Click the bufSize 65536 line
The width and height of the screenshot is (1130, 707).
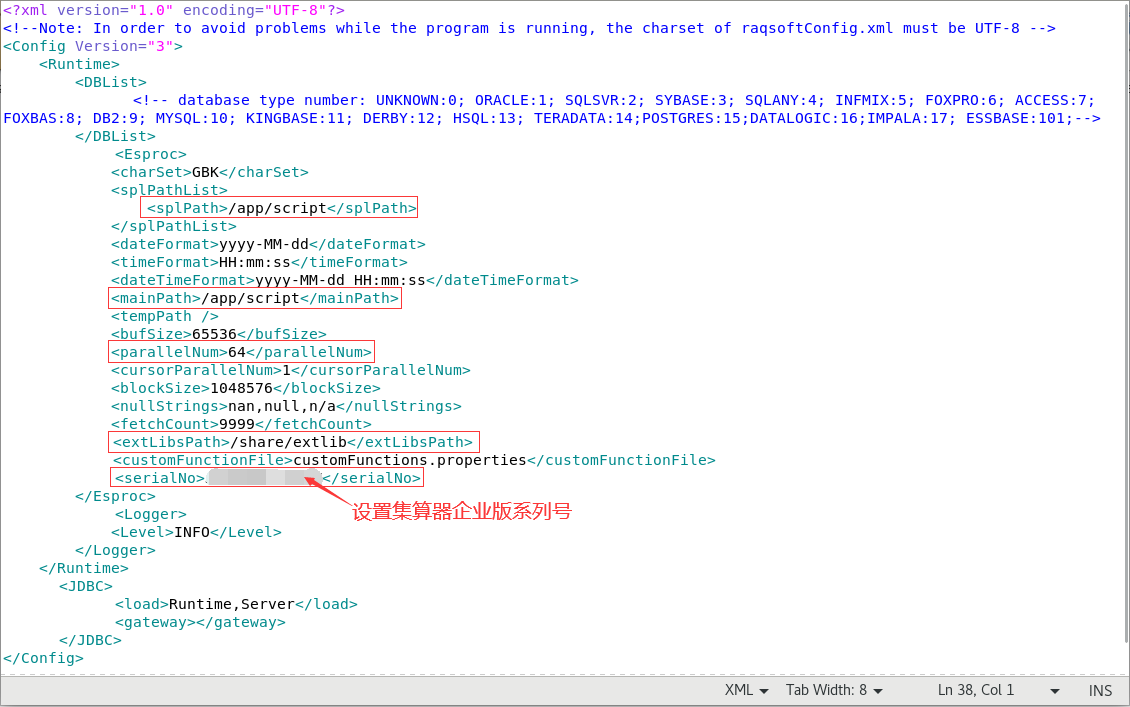(219, 334)
